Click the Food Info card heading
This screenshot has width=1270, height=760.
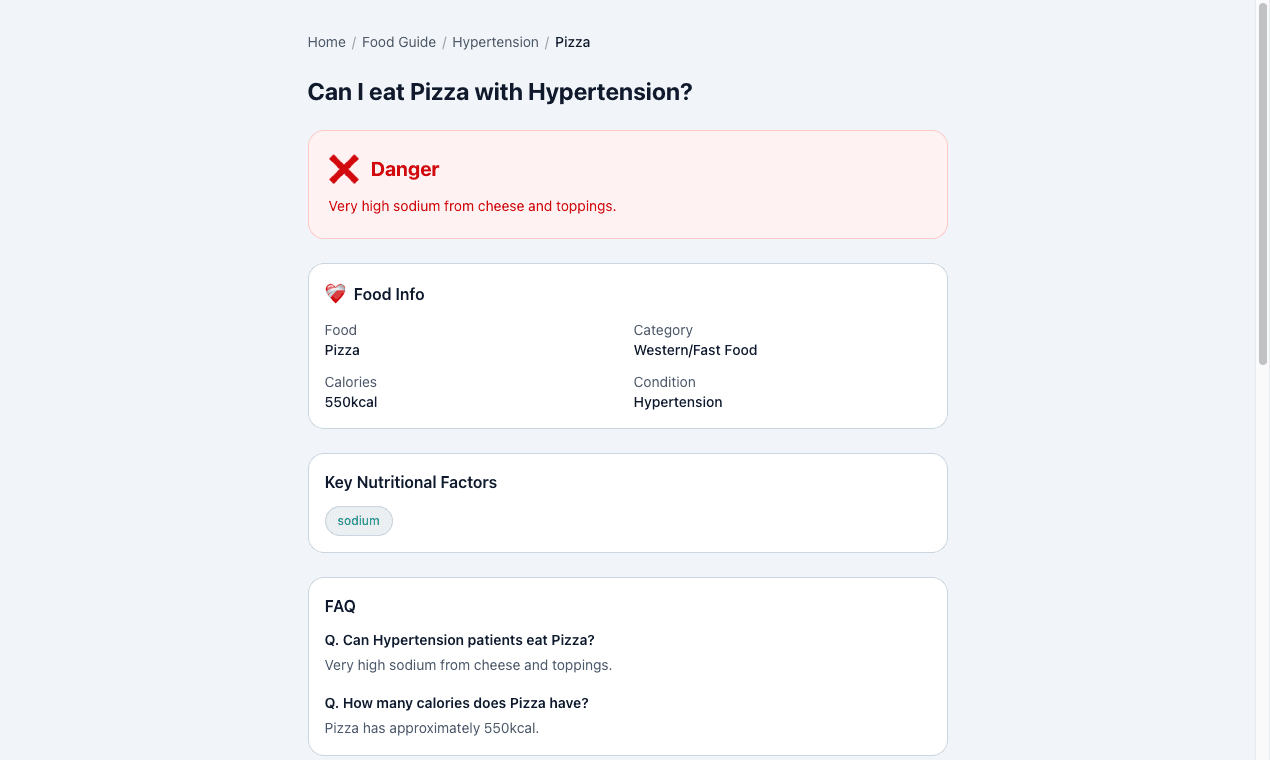tap(389, 294)
